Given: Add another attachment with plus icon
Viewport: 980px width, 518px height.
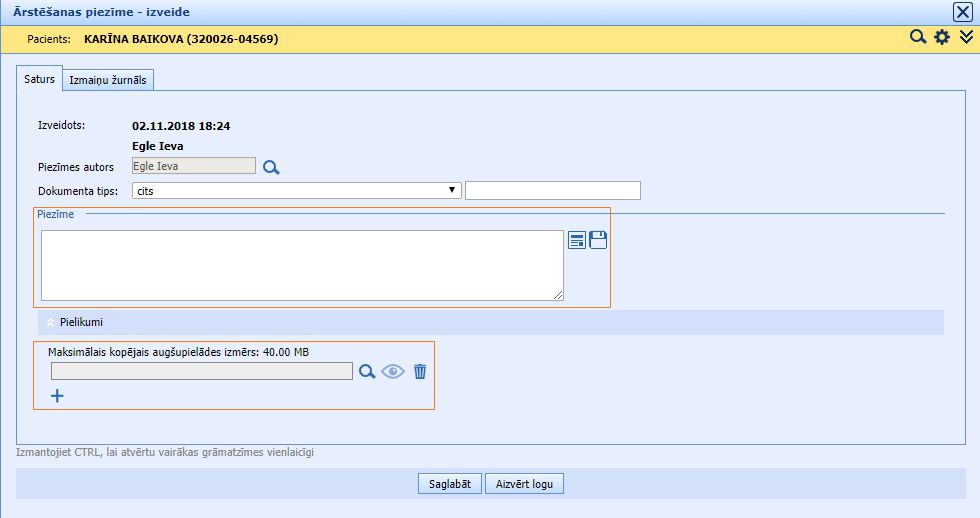Looking at the screenshot, I should (57, 396).
